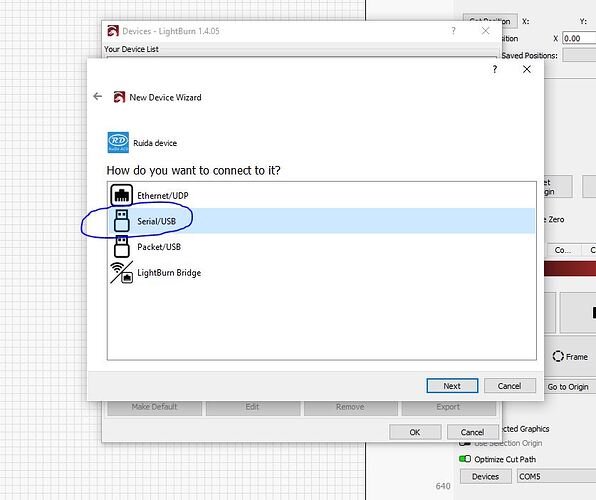Toggle Optimize Cut Path switch
Screen dimensions: 596x500
[x=465, y=459]
